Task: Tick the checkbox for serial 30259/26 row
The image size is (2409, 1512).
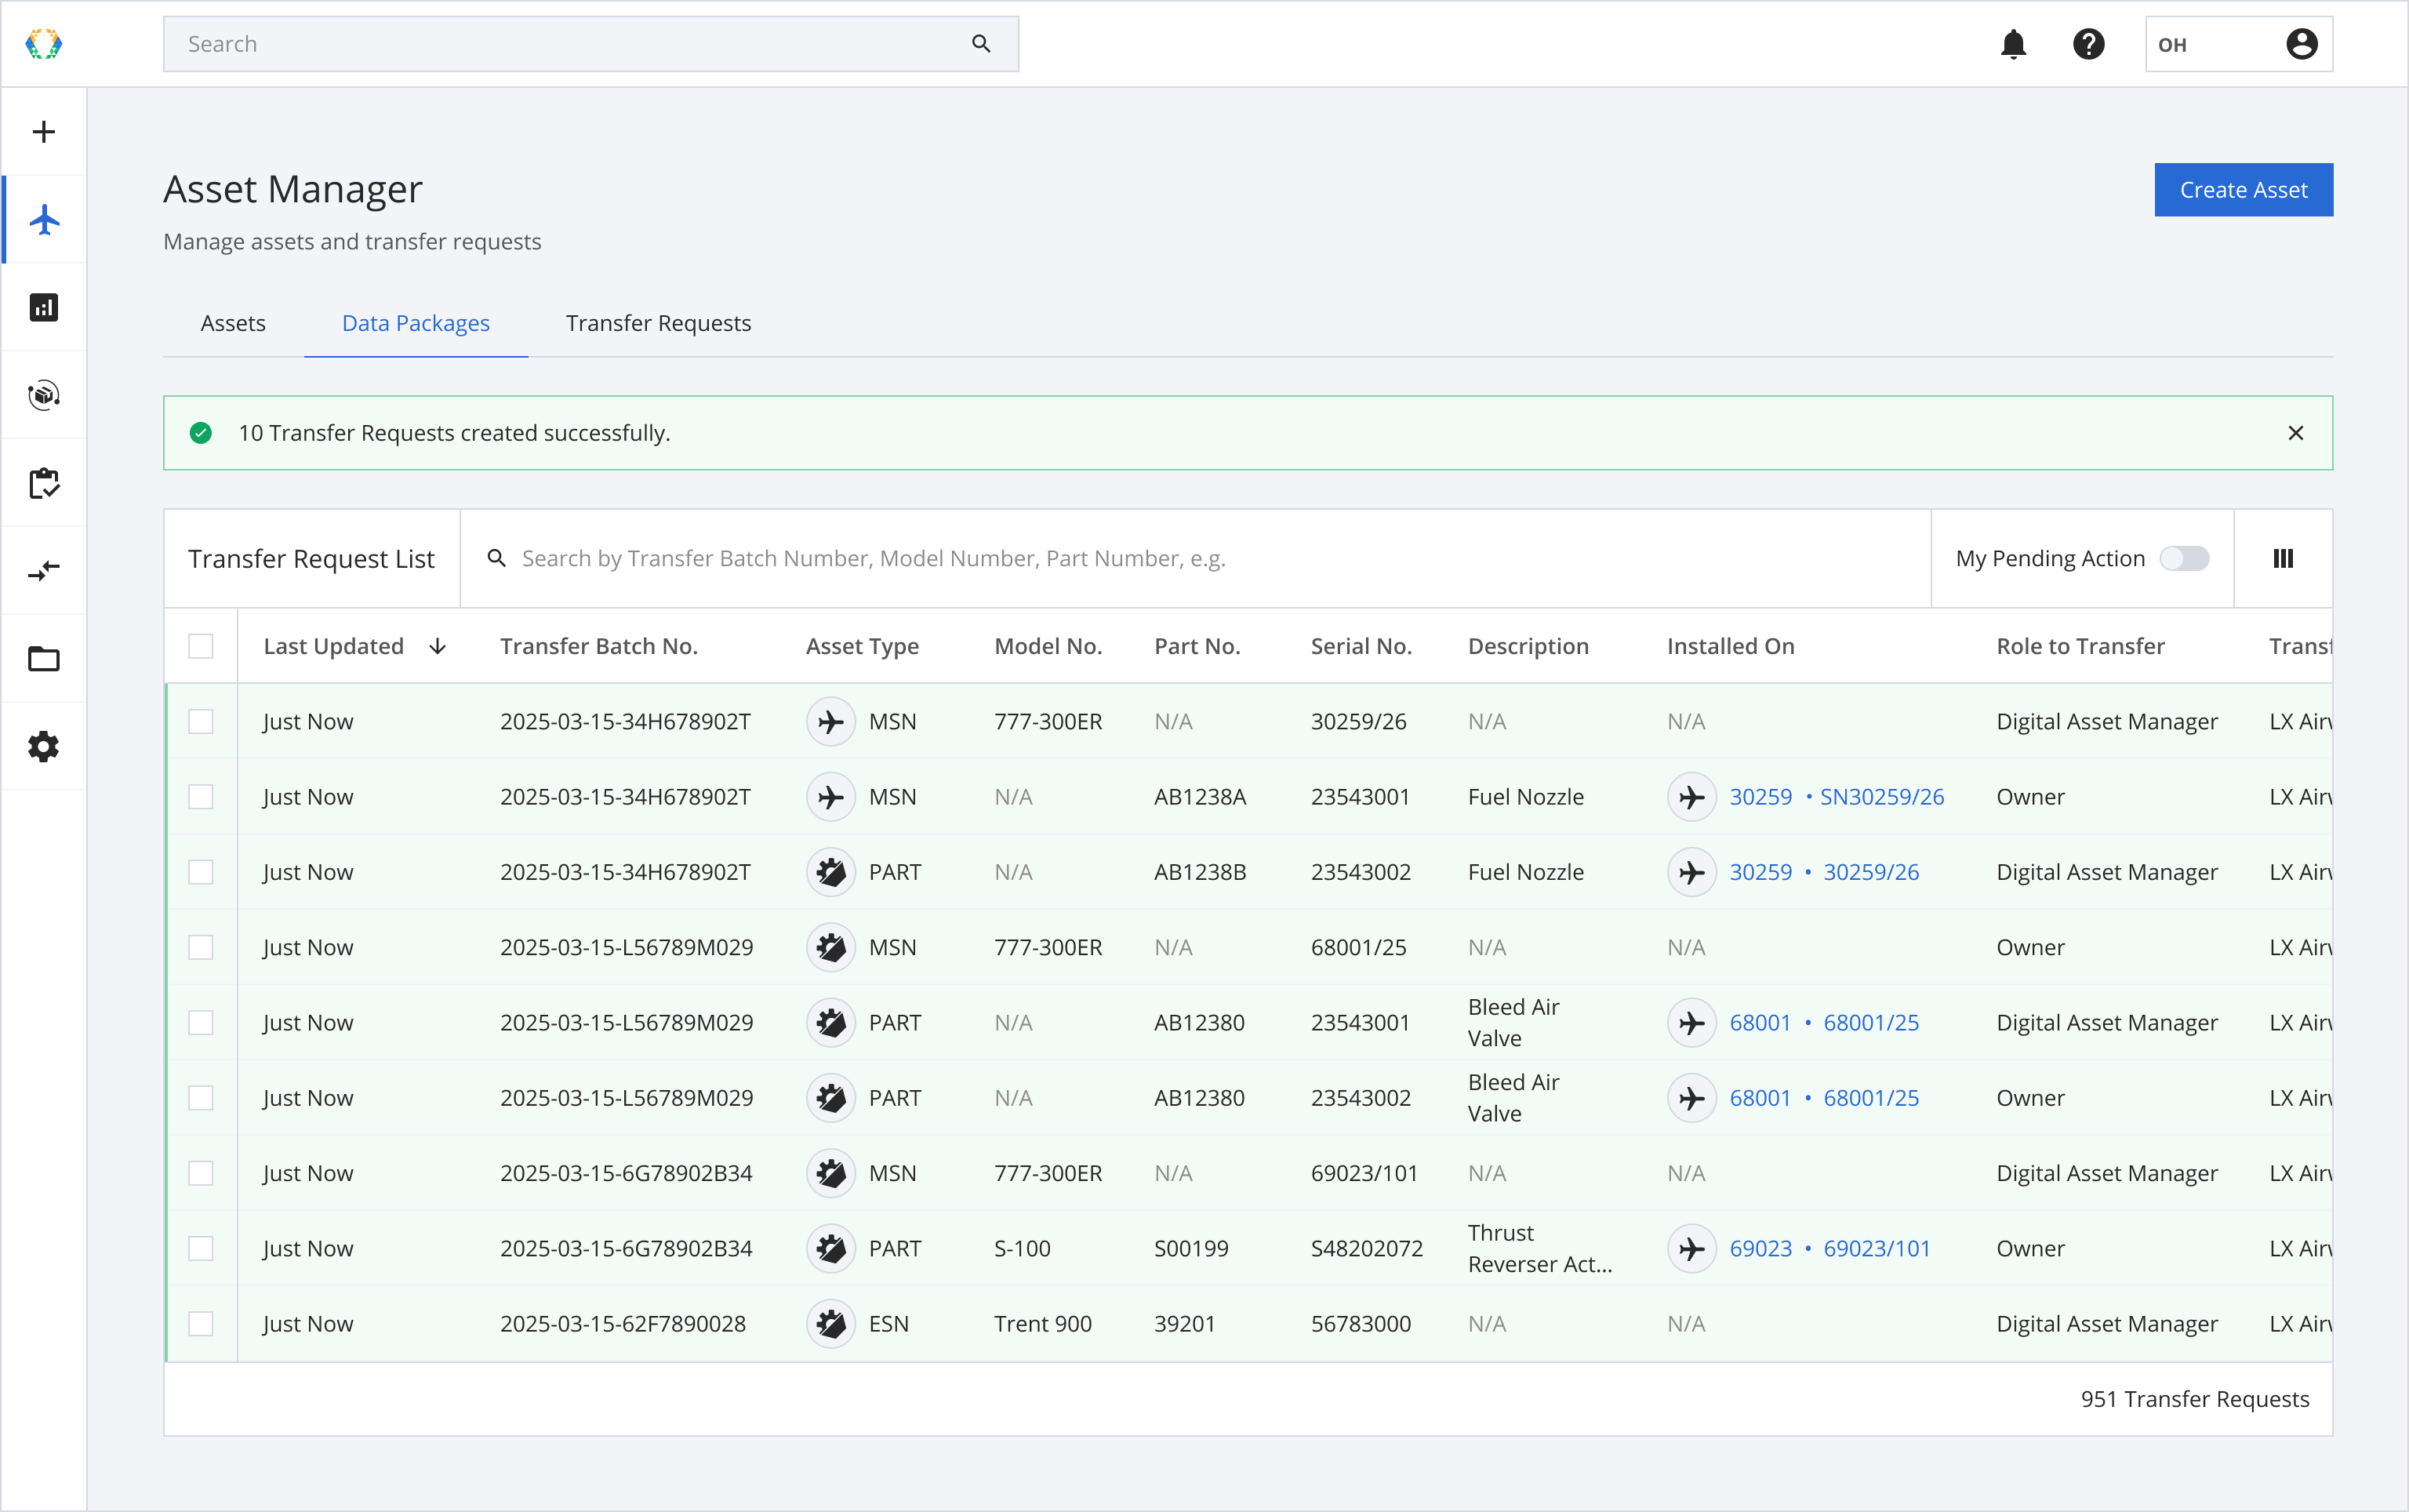Action: coord(201,722)
